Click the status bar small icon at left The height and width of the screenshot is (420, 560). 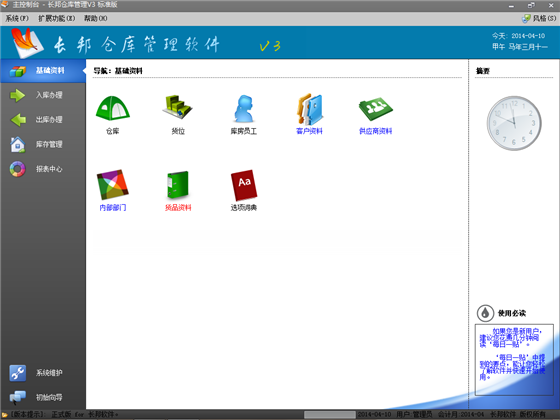point(5,415)
